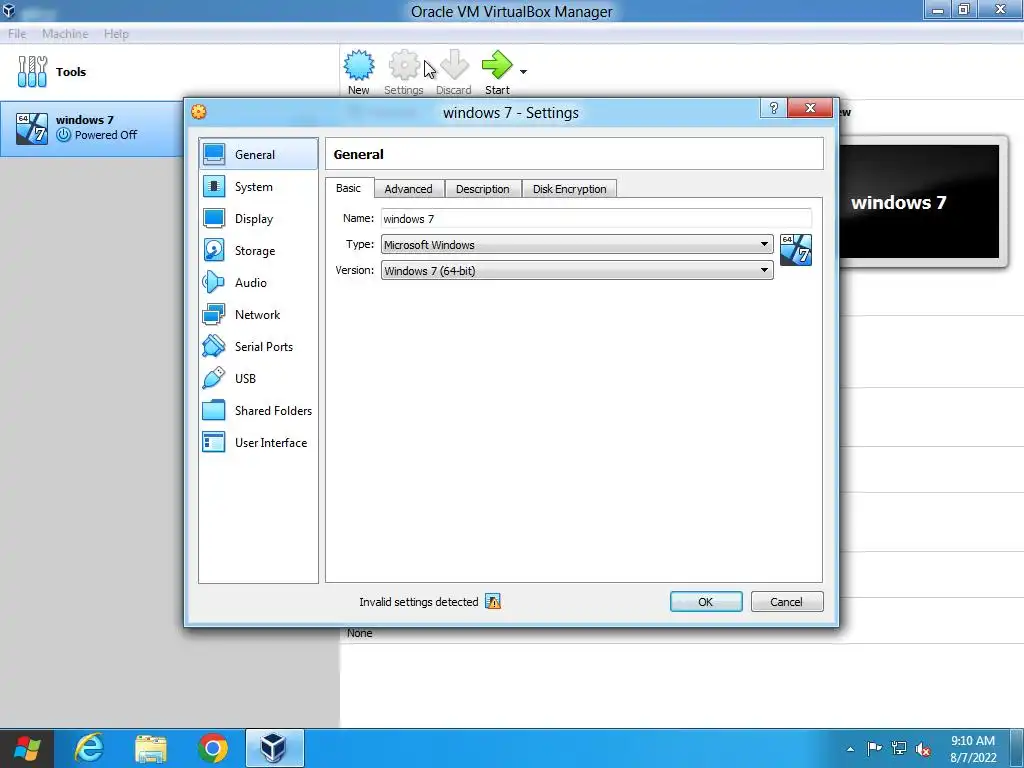The image size is (1024, 768).
Task: Click OK to save settings
Action: [706, 601]
